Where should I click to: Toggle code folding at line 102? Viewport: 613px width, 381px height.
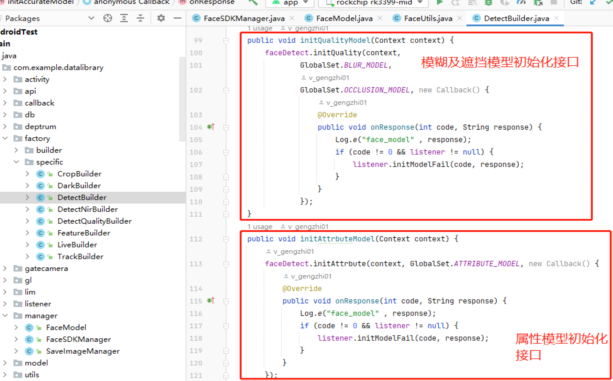226,90
